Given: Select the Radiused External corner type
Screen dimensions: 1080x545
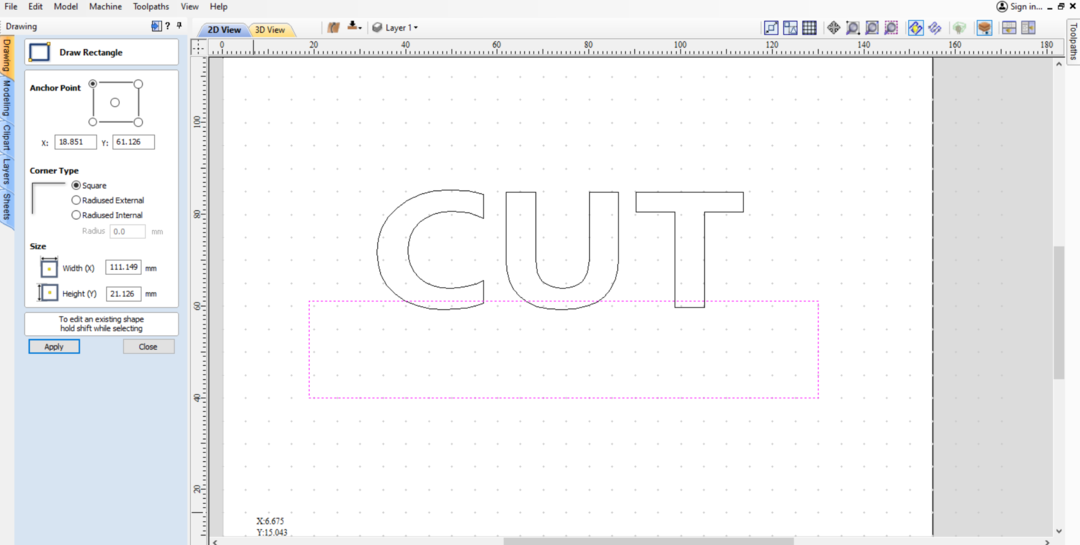Looking at the screenshot, I should pos(77,200).
